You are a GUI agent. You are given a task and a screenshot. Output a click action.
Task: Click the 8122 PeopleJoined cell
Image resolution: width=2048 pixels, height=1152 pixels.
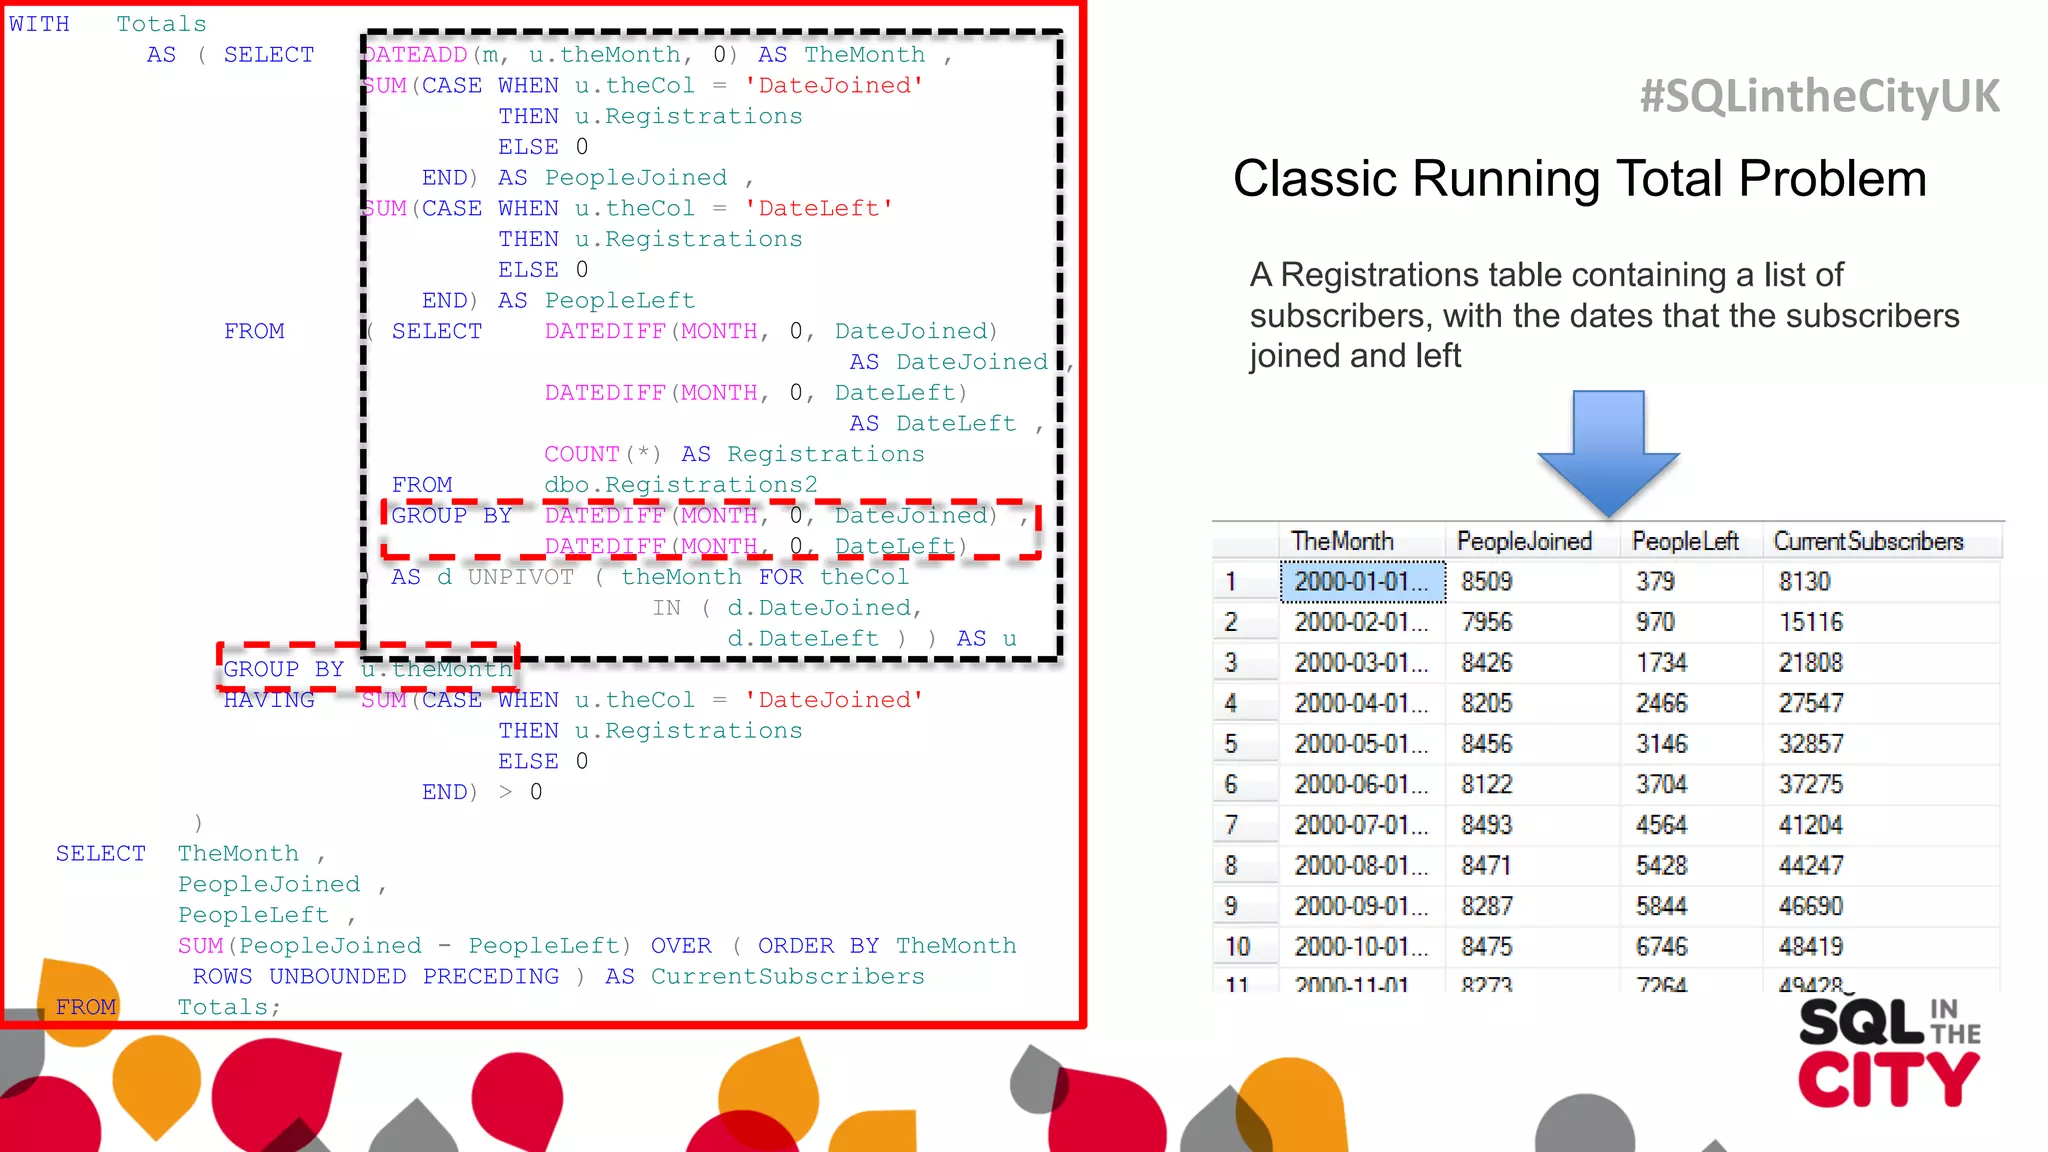pyautogui.click(x=1531, y=784)
